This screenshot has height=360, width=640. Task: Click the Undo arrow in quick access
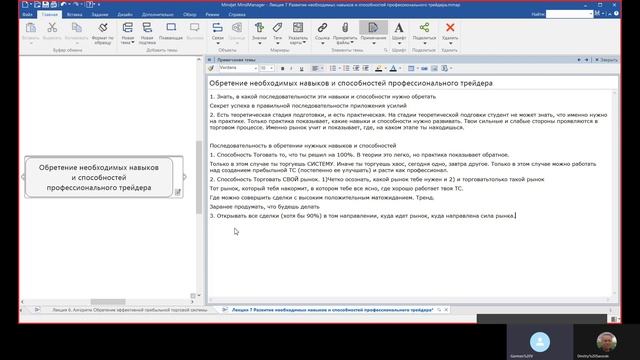63,4
